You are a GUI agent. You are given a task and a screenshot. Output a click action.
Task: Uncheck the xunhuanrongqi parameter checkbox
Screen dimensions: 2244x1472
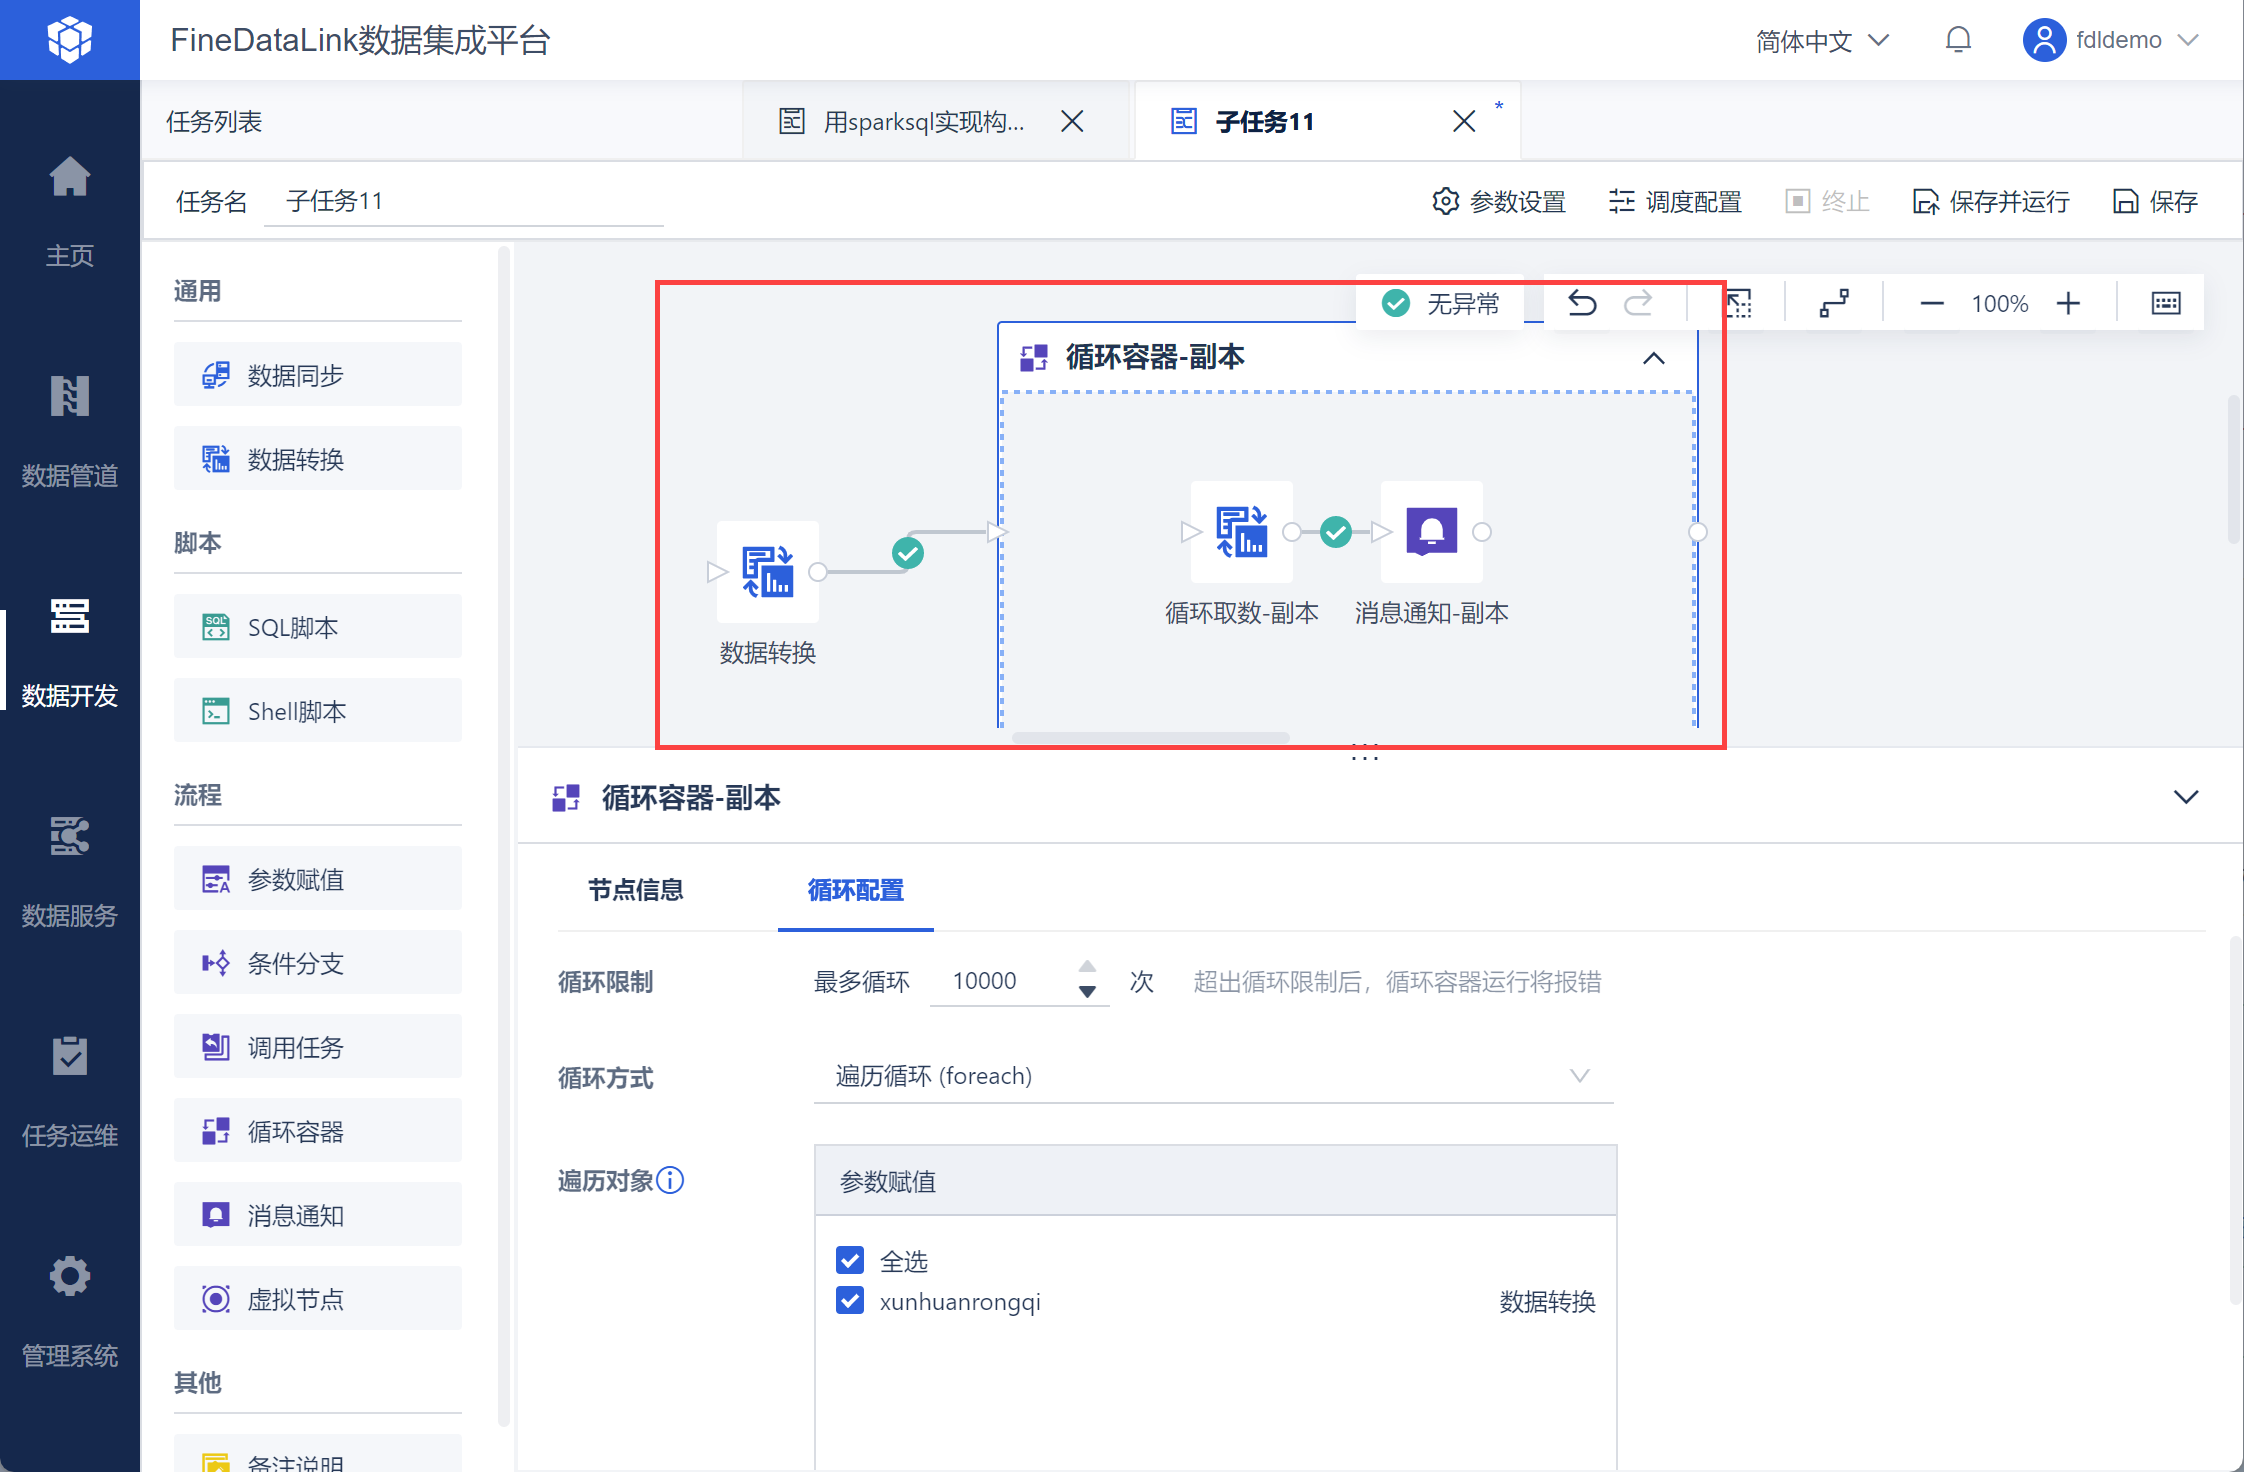pyautogui.click(x=850, y=1300)
